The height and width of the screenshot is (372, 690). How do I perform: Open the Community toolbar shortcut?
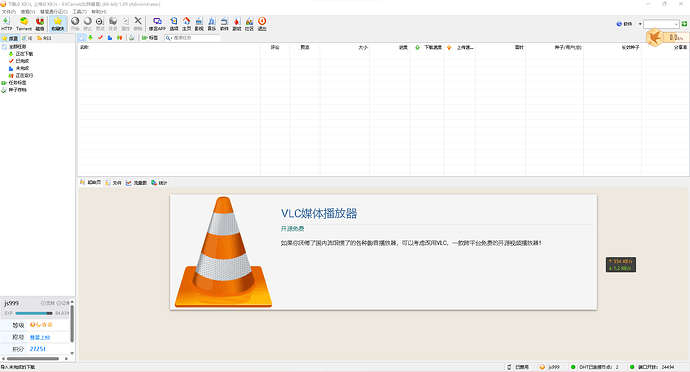250,24
